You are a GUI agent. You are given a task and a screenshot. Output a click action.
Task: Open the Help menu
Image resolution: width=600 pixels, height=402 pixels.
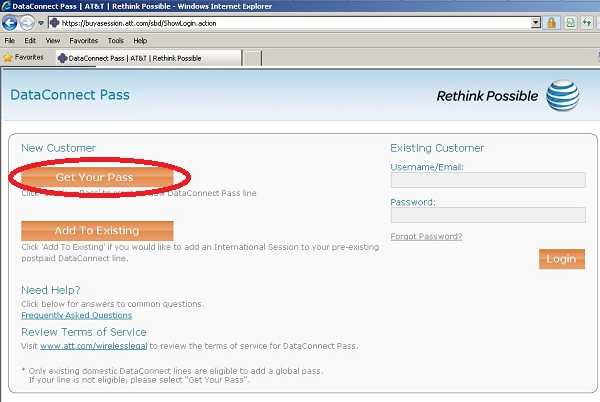pyautogui.click(x=140, y=41)
